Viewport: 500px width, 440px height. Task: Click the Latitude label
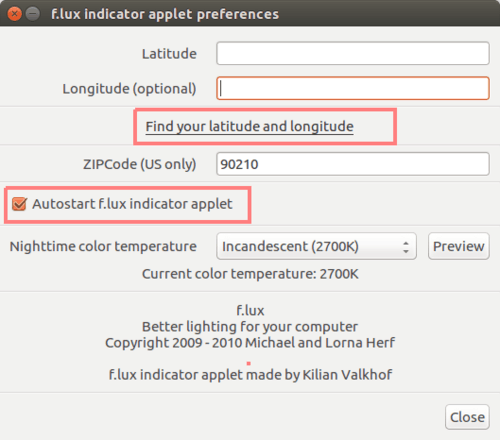click(x=169, y=54)
